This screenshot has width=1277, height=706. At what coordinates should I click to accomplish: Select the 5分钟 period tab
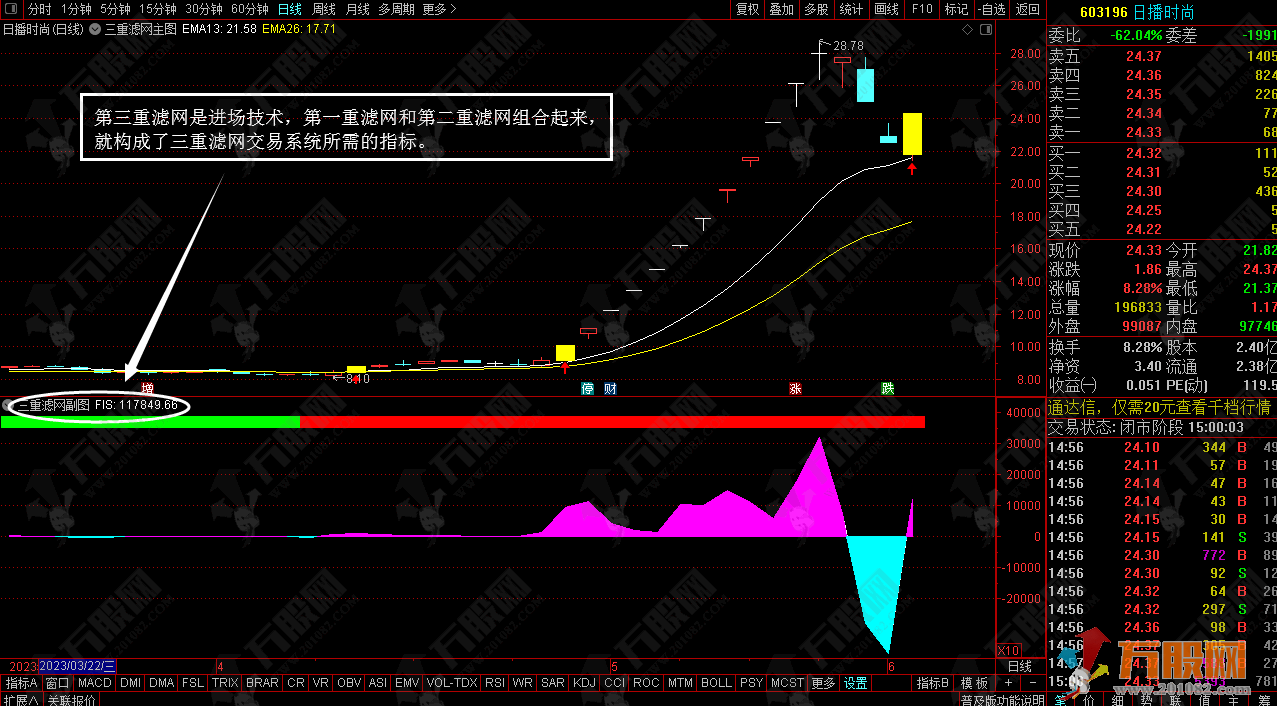point(116,9)
